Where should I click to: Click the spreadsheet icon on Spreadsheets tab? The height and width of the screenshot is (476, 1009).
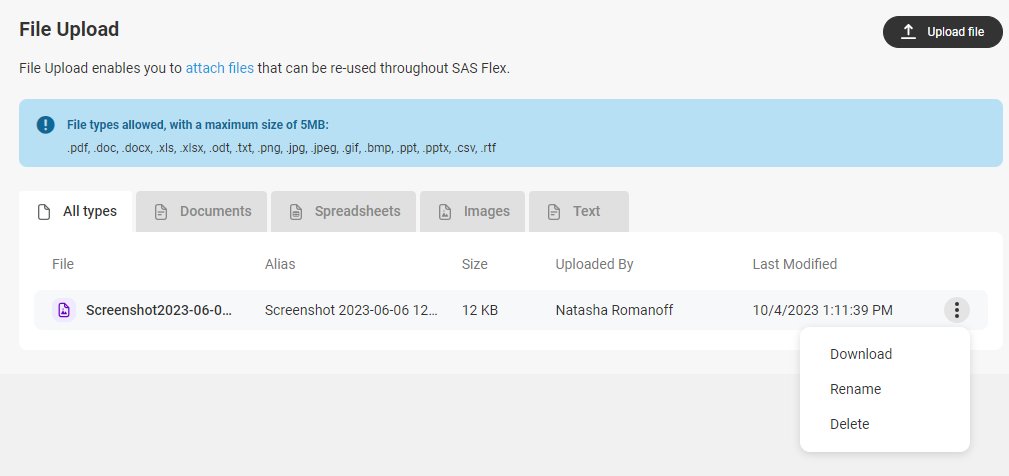point(295,212)
